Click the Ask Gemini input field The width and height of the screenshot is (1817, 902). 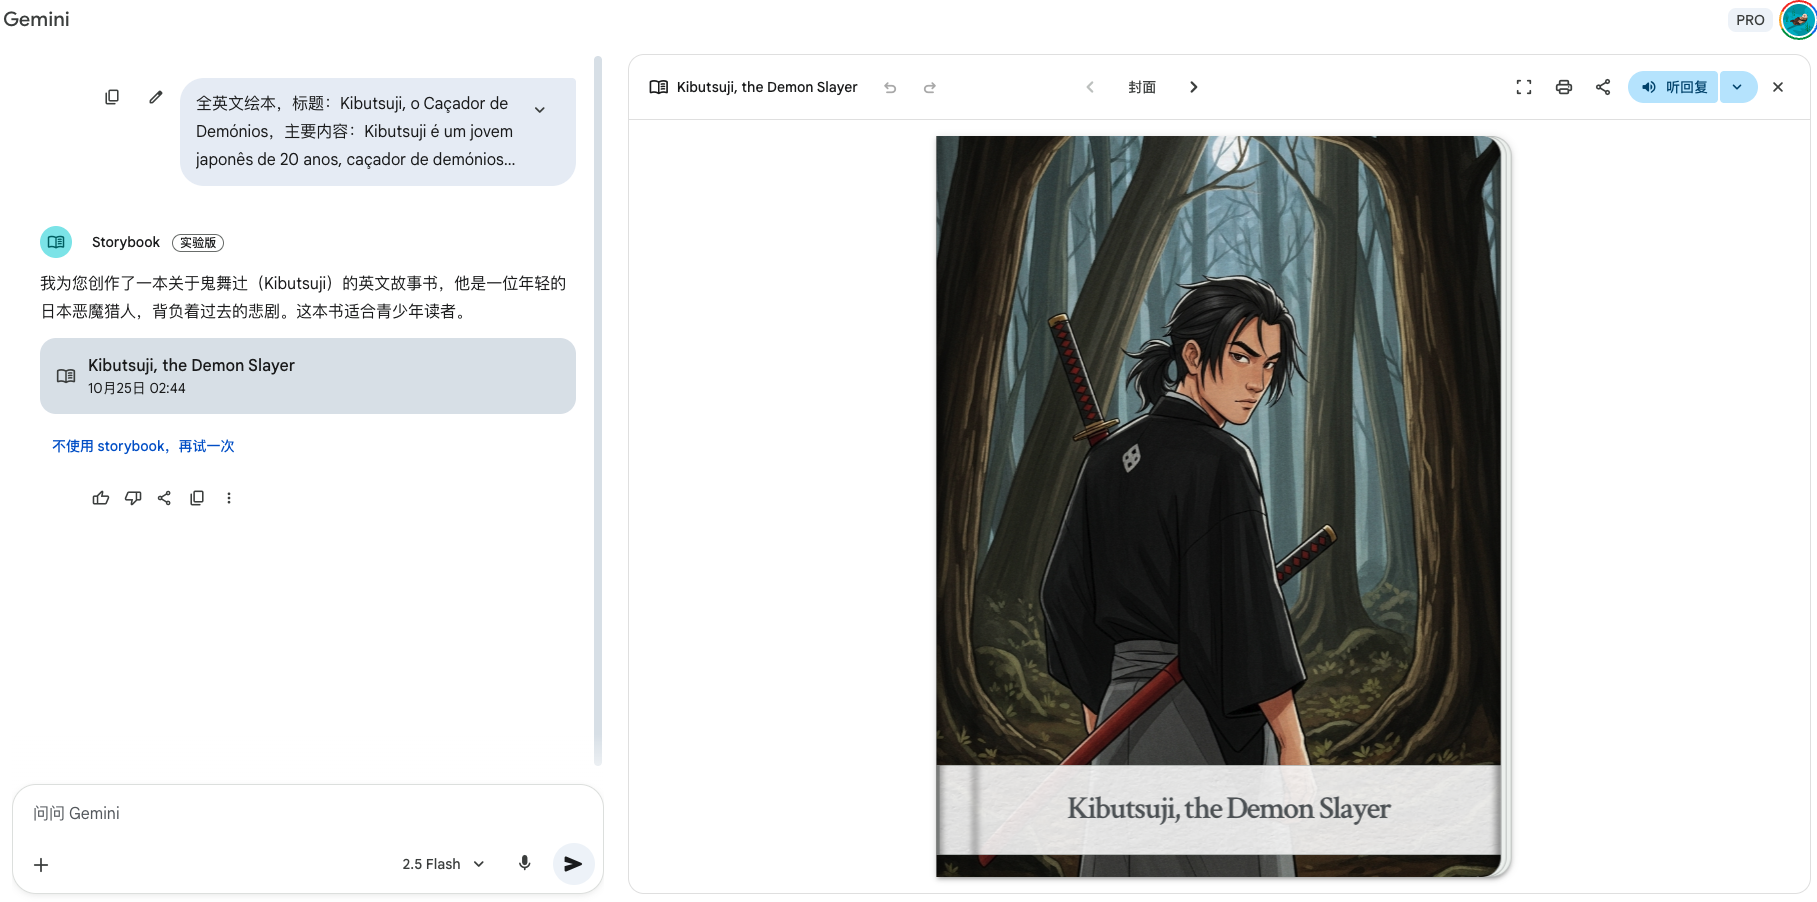(300, 813)
